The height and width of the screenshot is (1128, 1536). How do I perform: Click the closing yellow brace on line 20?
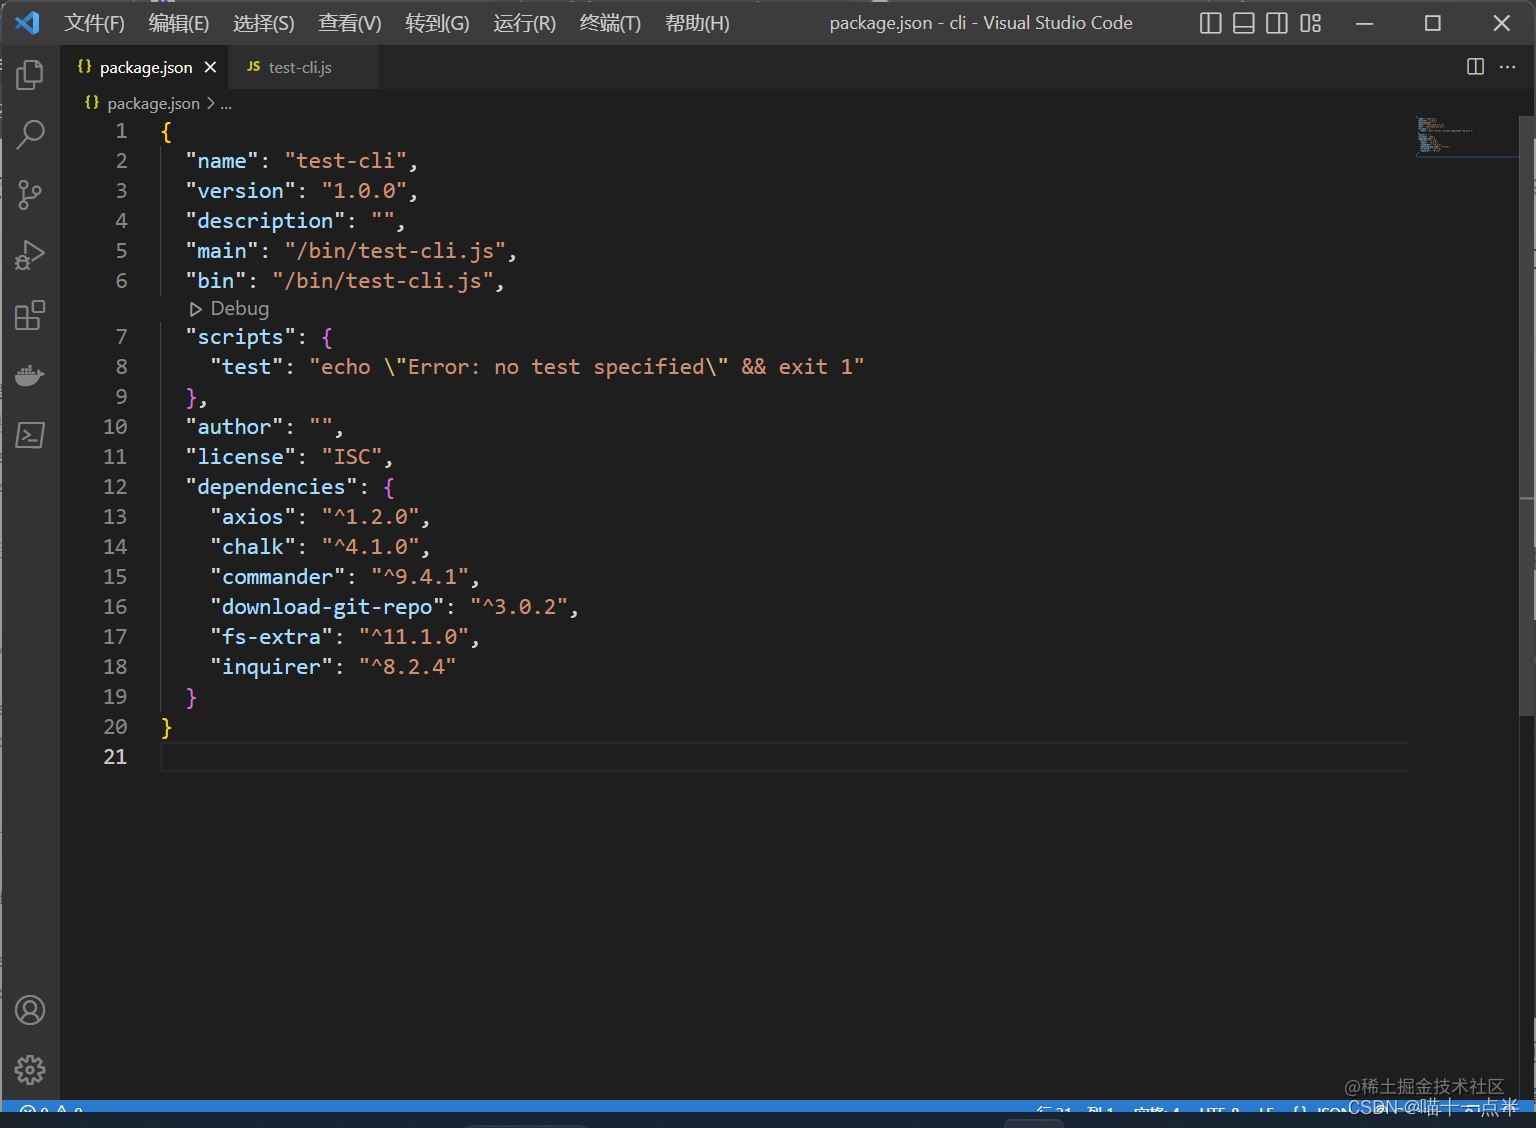[x=166, y=727]
